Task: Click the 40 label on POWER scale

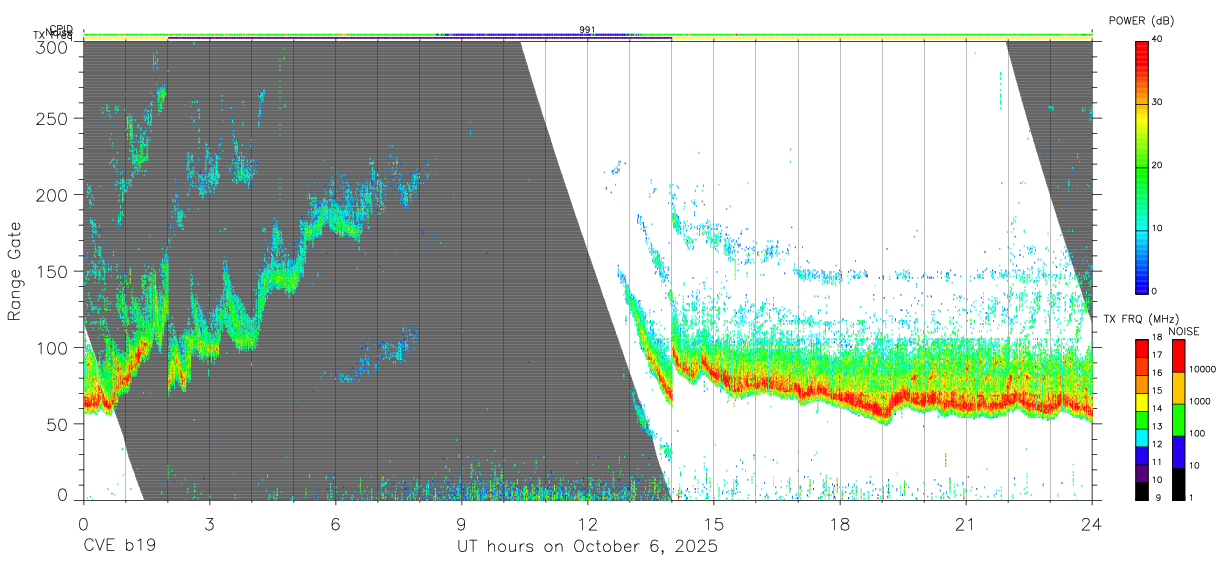Action: tap(1159, 40)
